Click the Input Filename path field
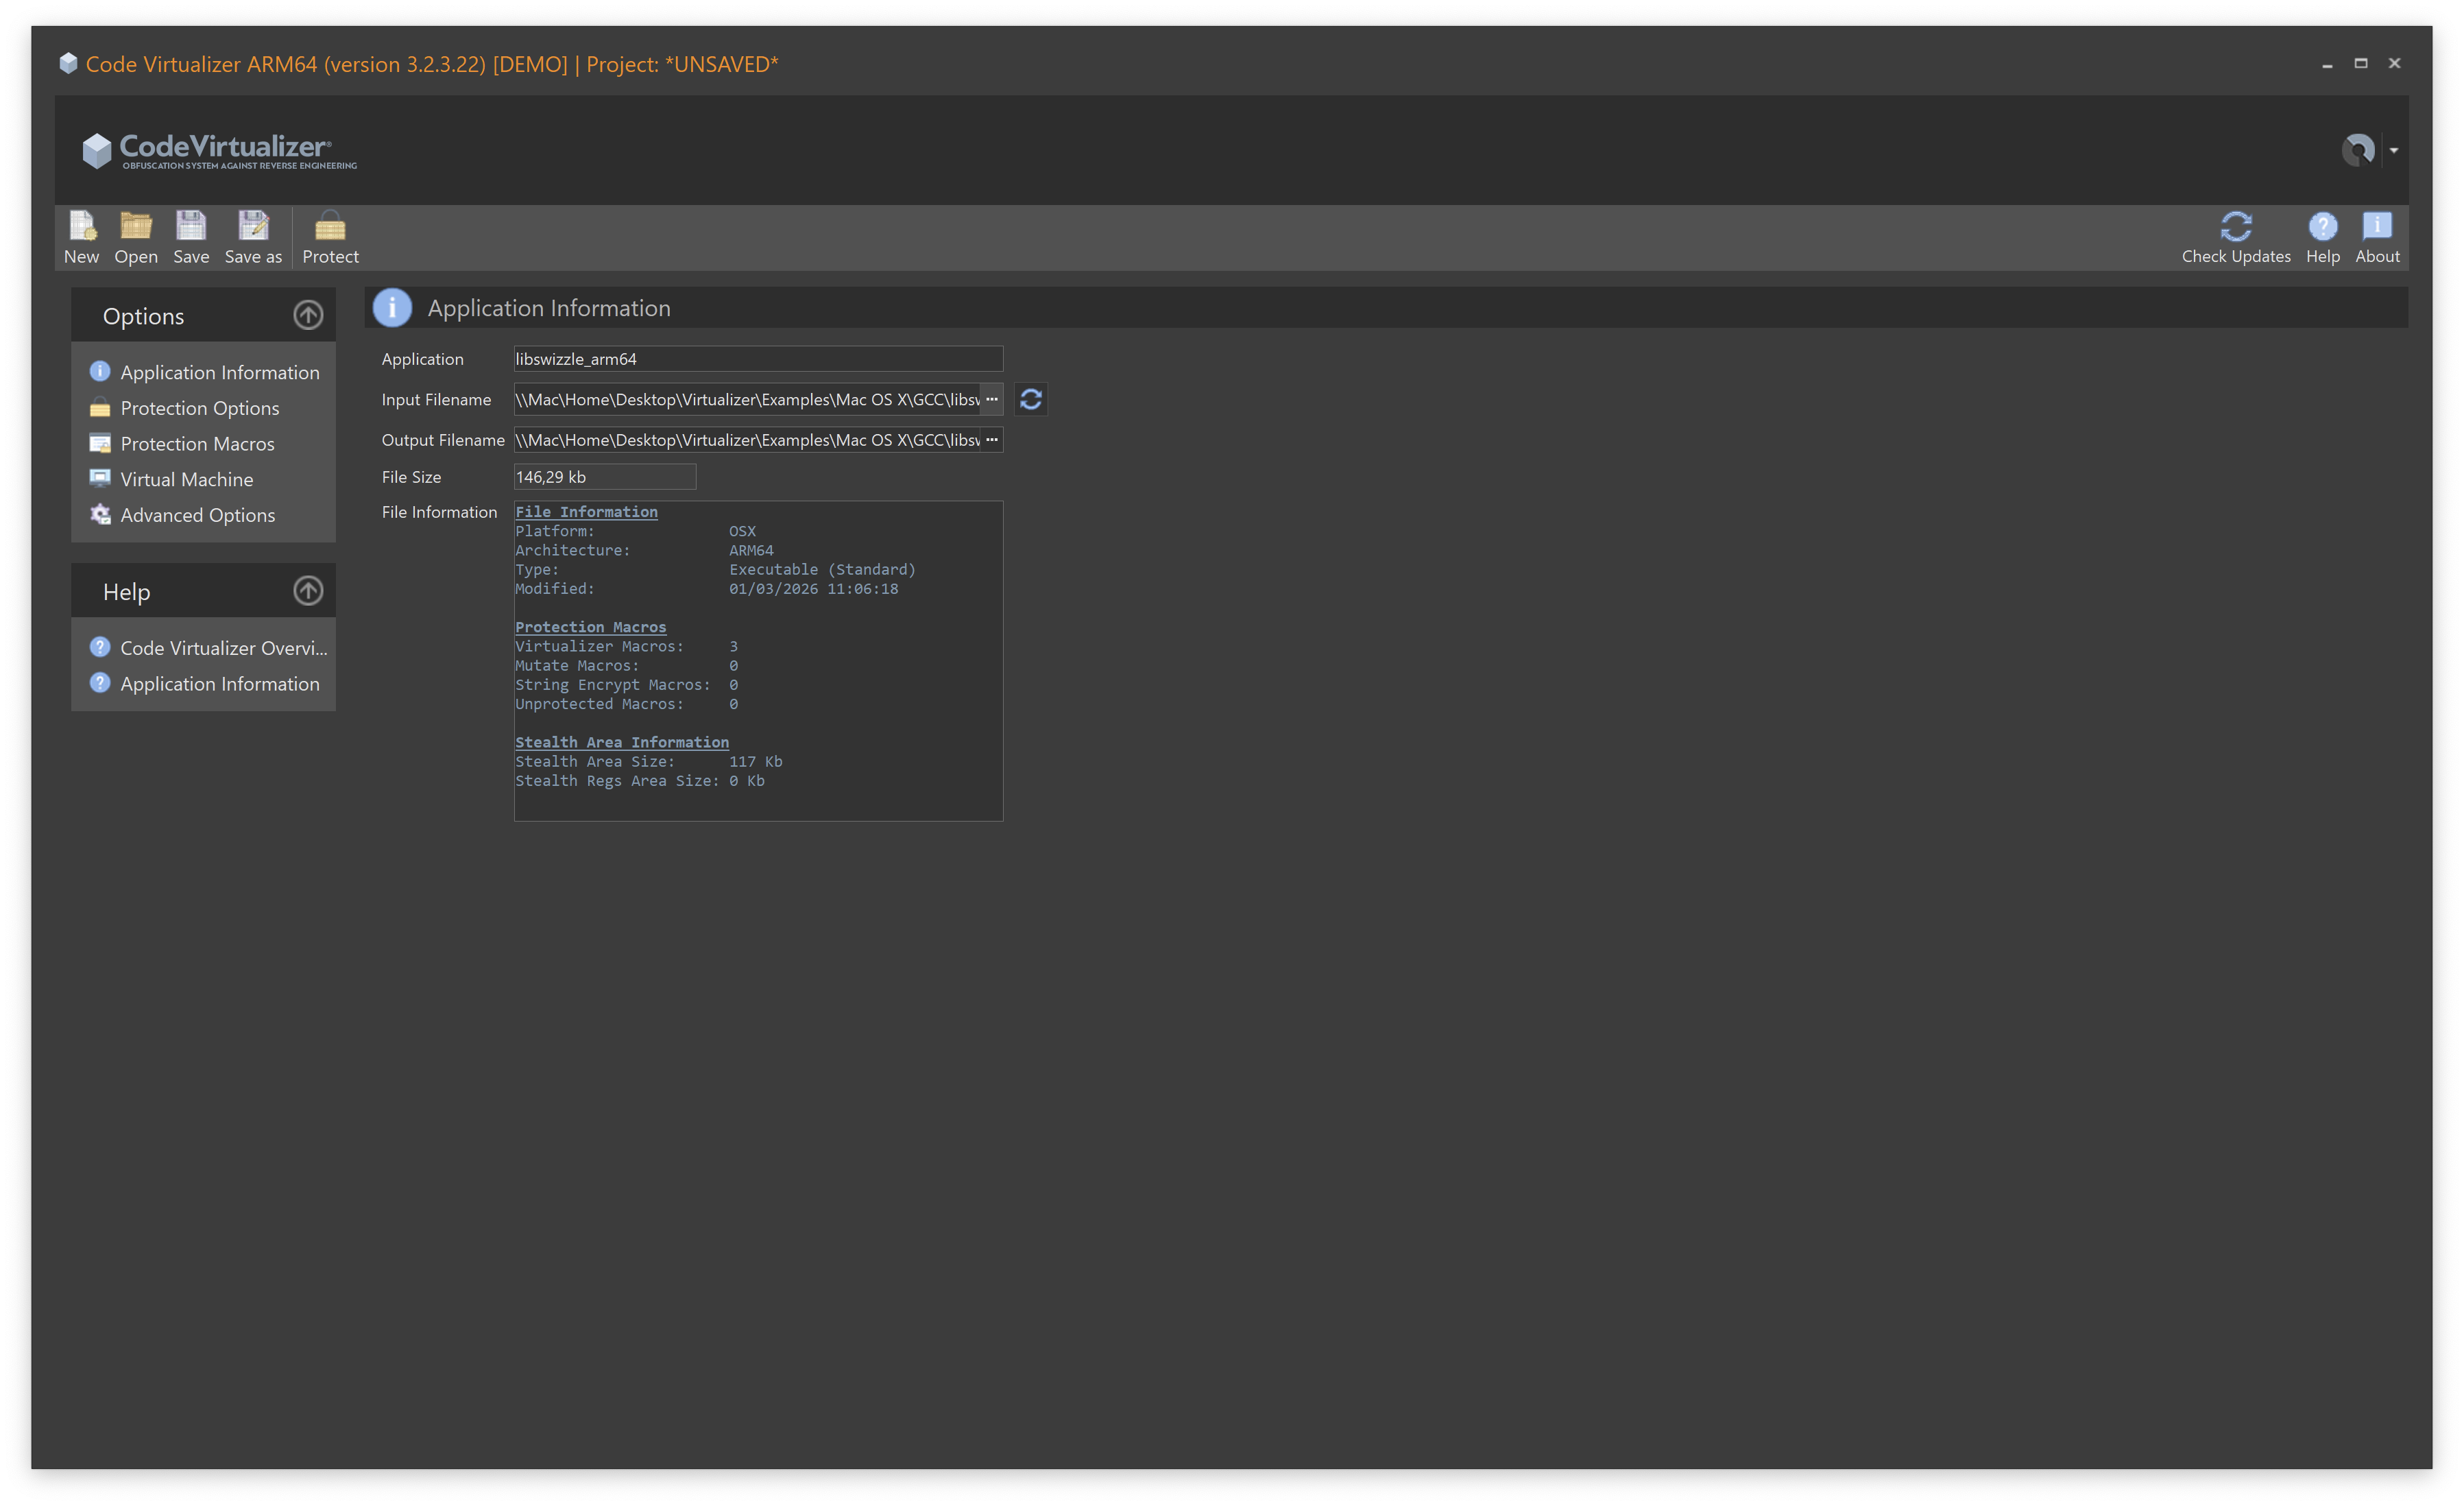The width and height of the screenshot is (2464, 1506). click(x=747, y=399)
